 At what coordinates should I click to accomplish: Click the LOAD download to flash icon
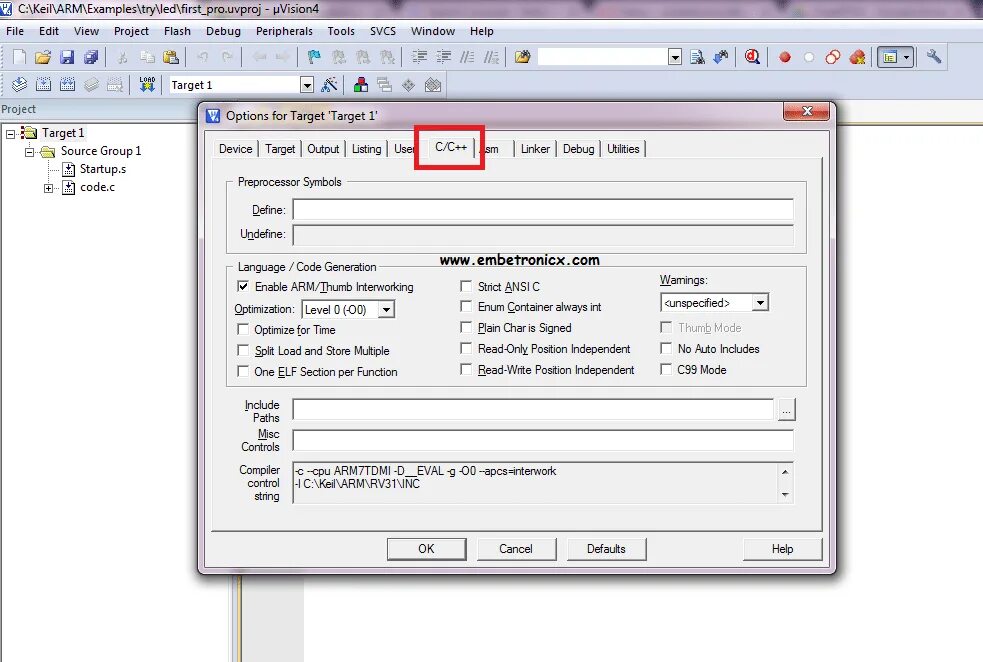pos(147,85)
